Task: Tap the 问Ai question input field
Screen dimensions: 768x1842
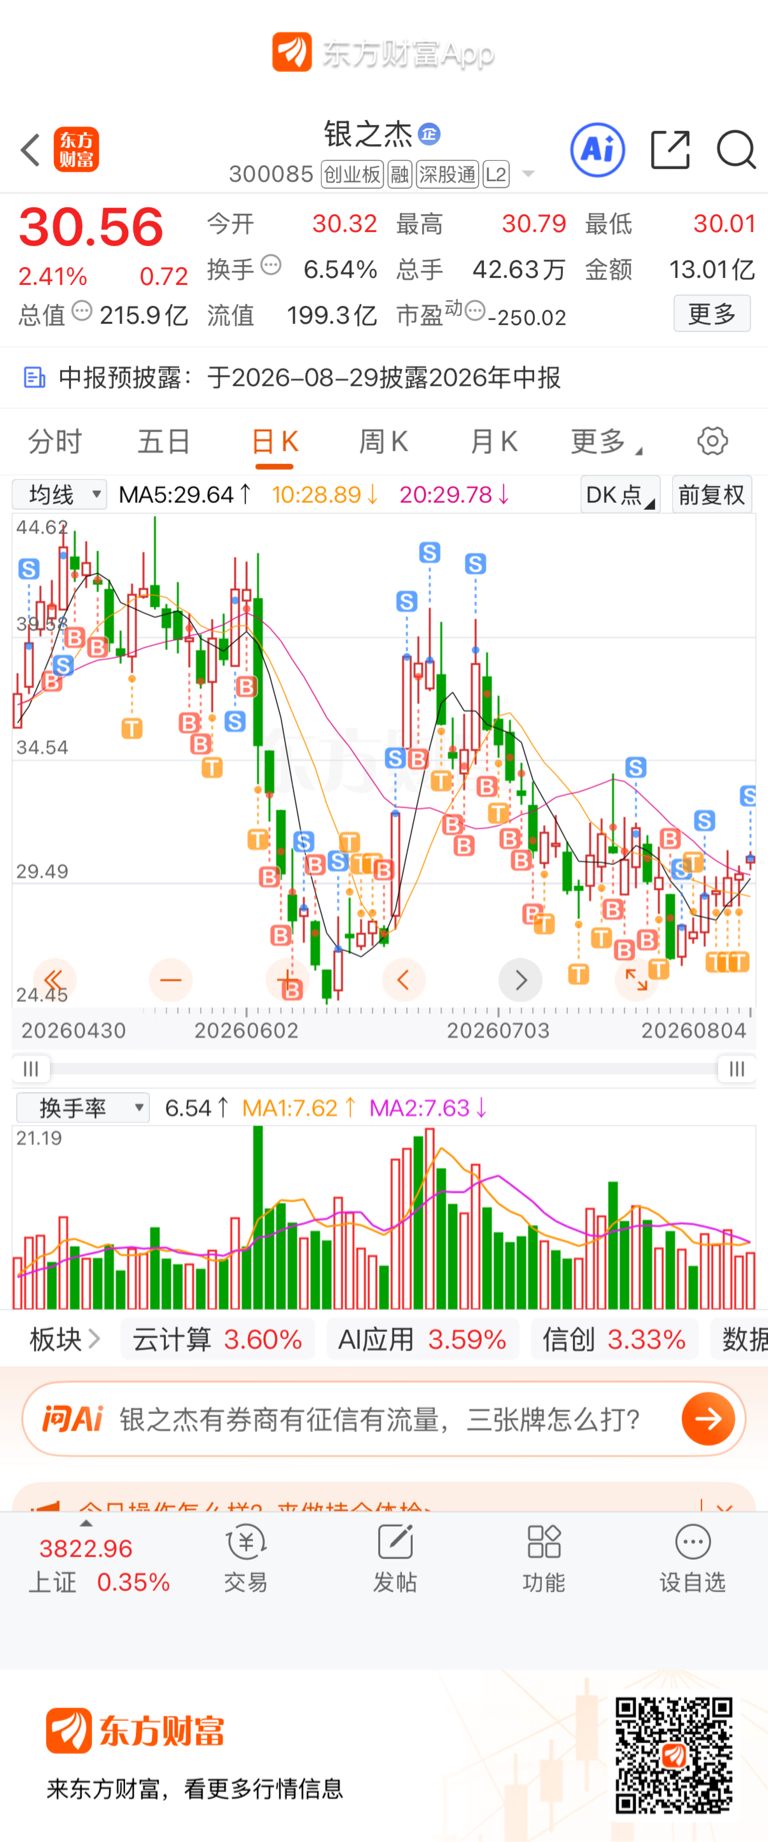Action: pyautogui.click(x=380, y=1419)
